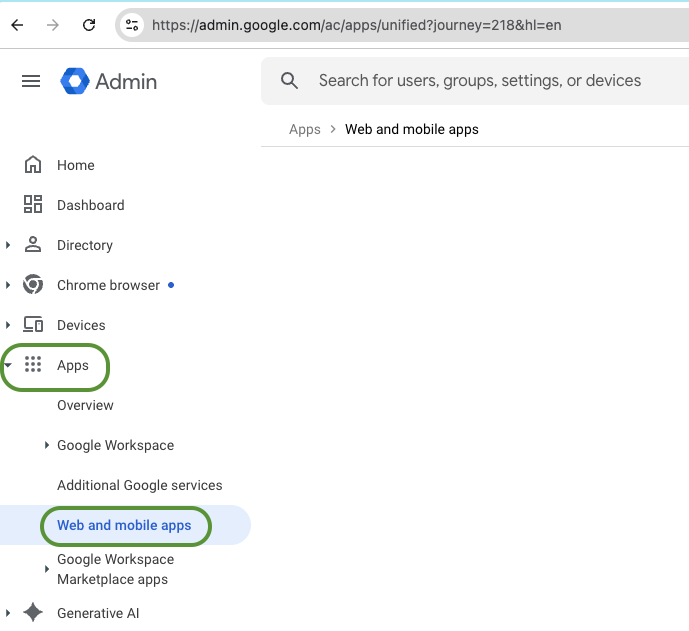Click the Directory person icon
Image resolution: width=689 pixels, height=631 pixels.
point(33,244)
